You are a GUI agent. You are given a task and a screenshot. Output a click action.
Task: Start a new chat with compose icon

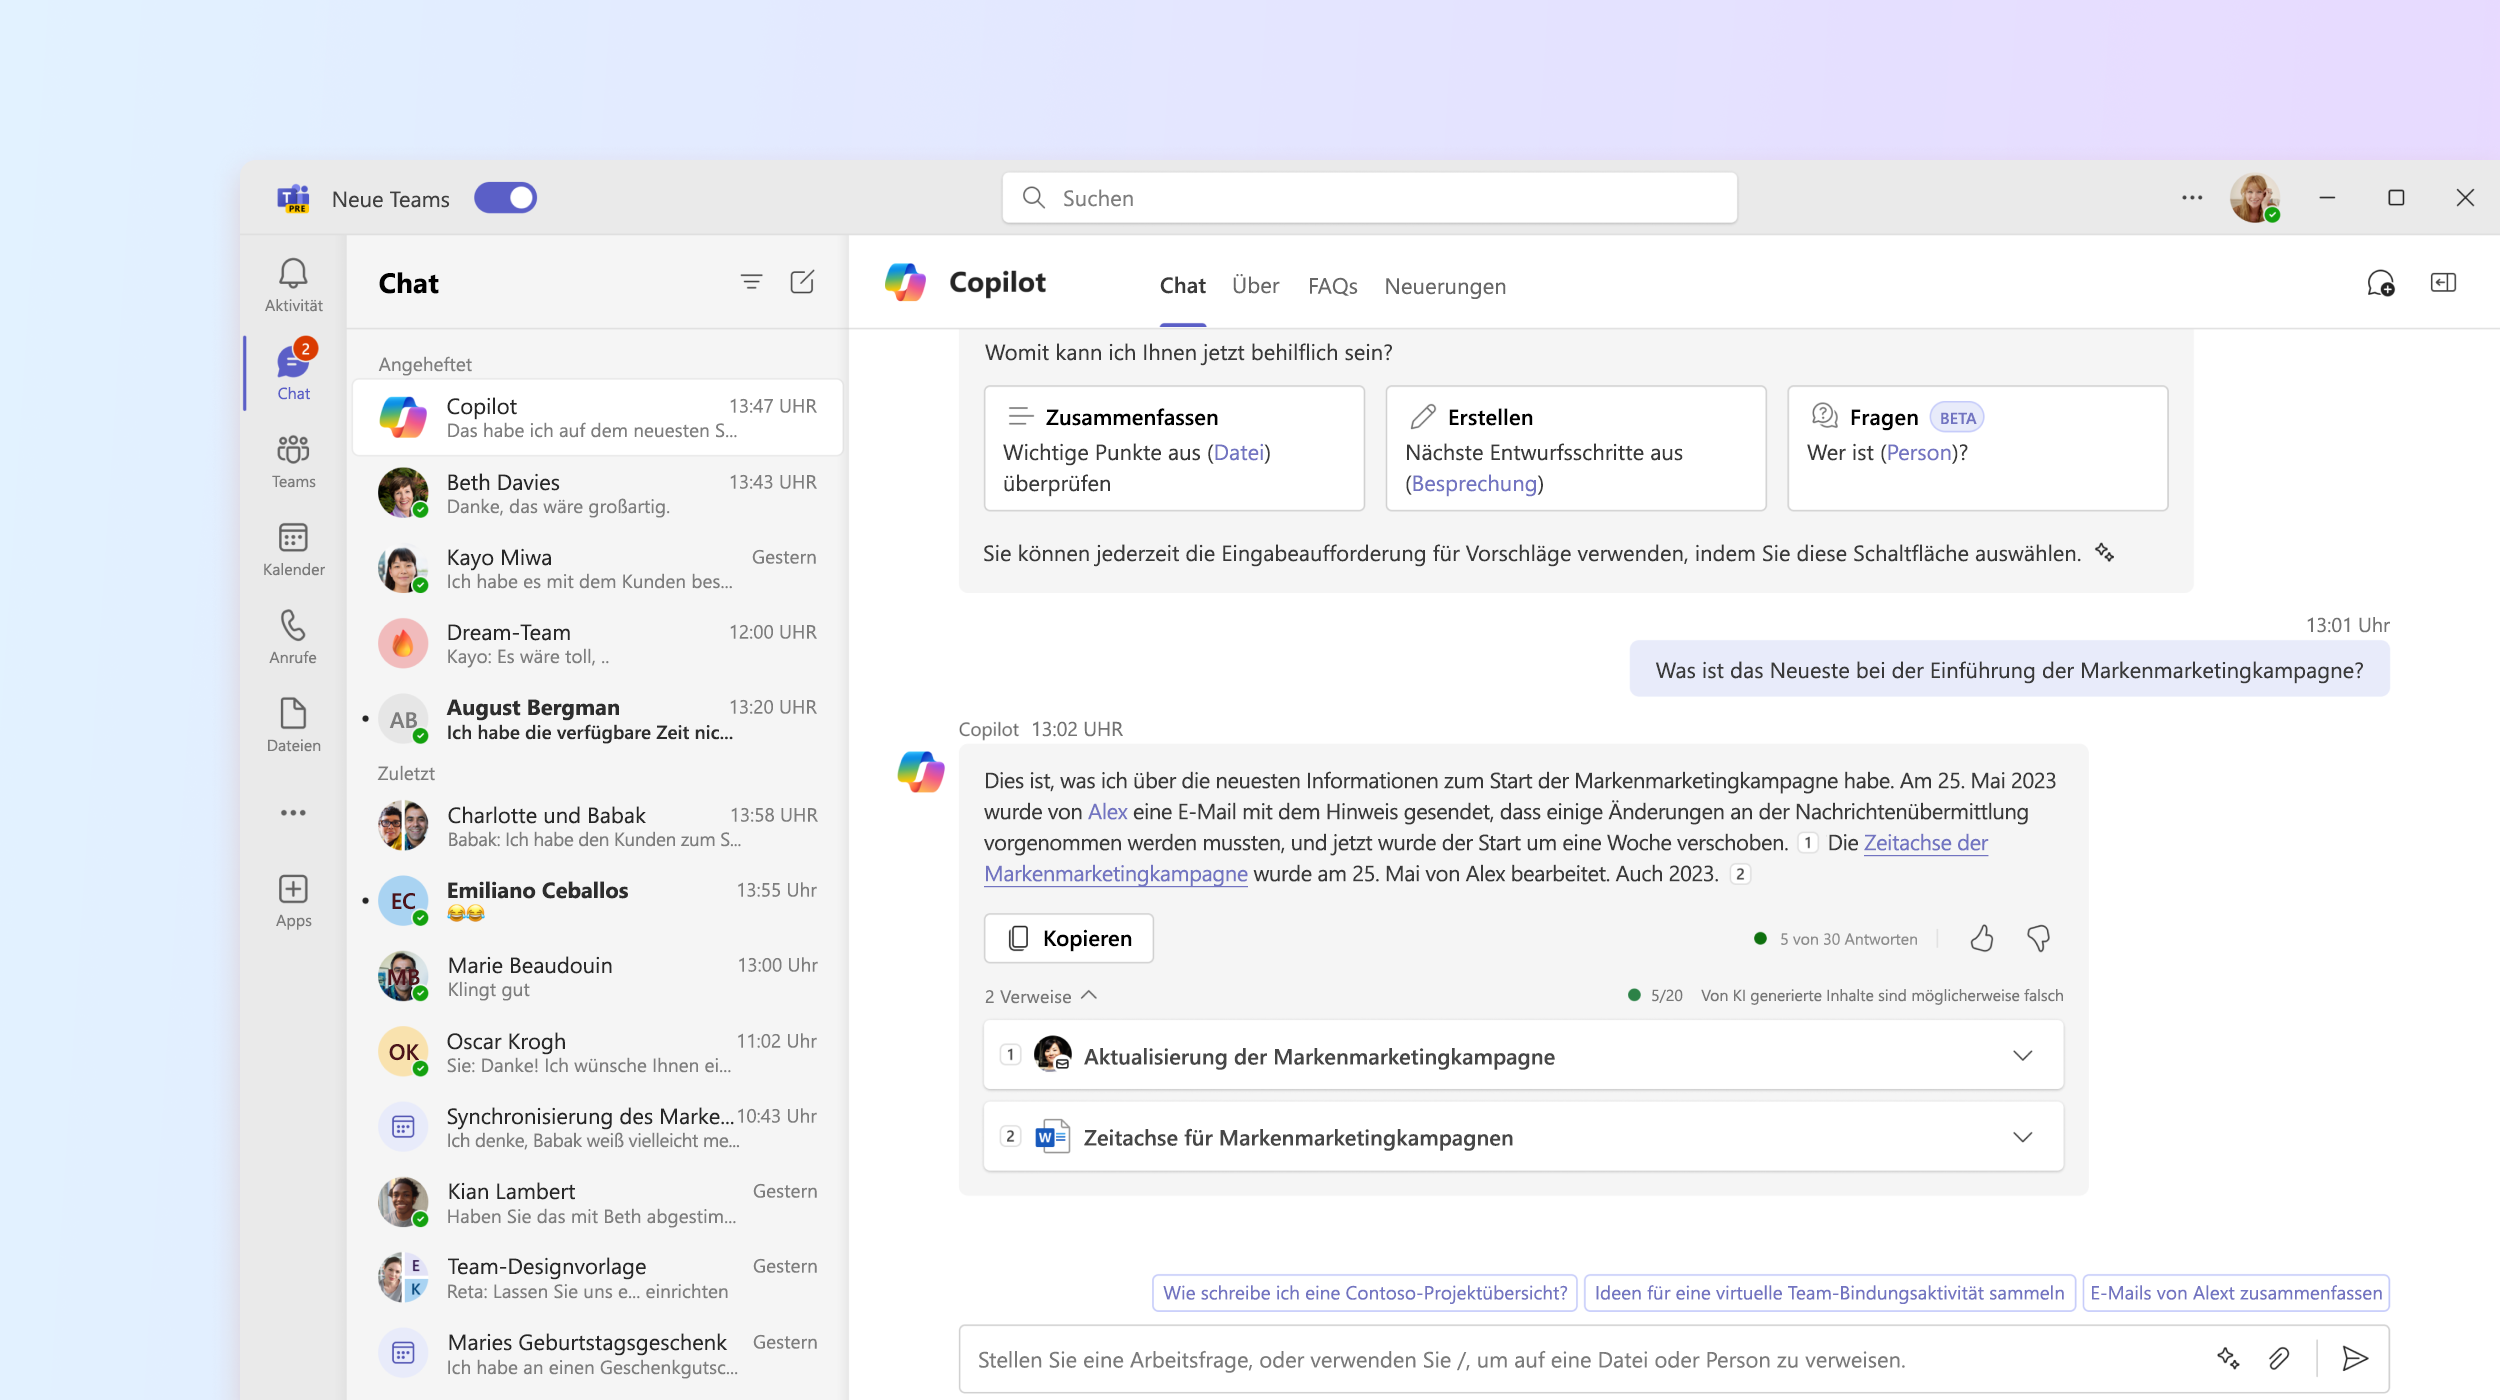[x=802, y=282]
